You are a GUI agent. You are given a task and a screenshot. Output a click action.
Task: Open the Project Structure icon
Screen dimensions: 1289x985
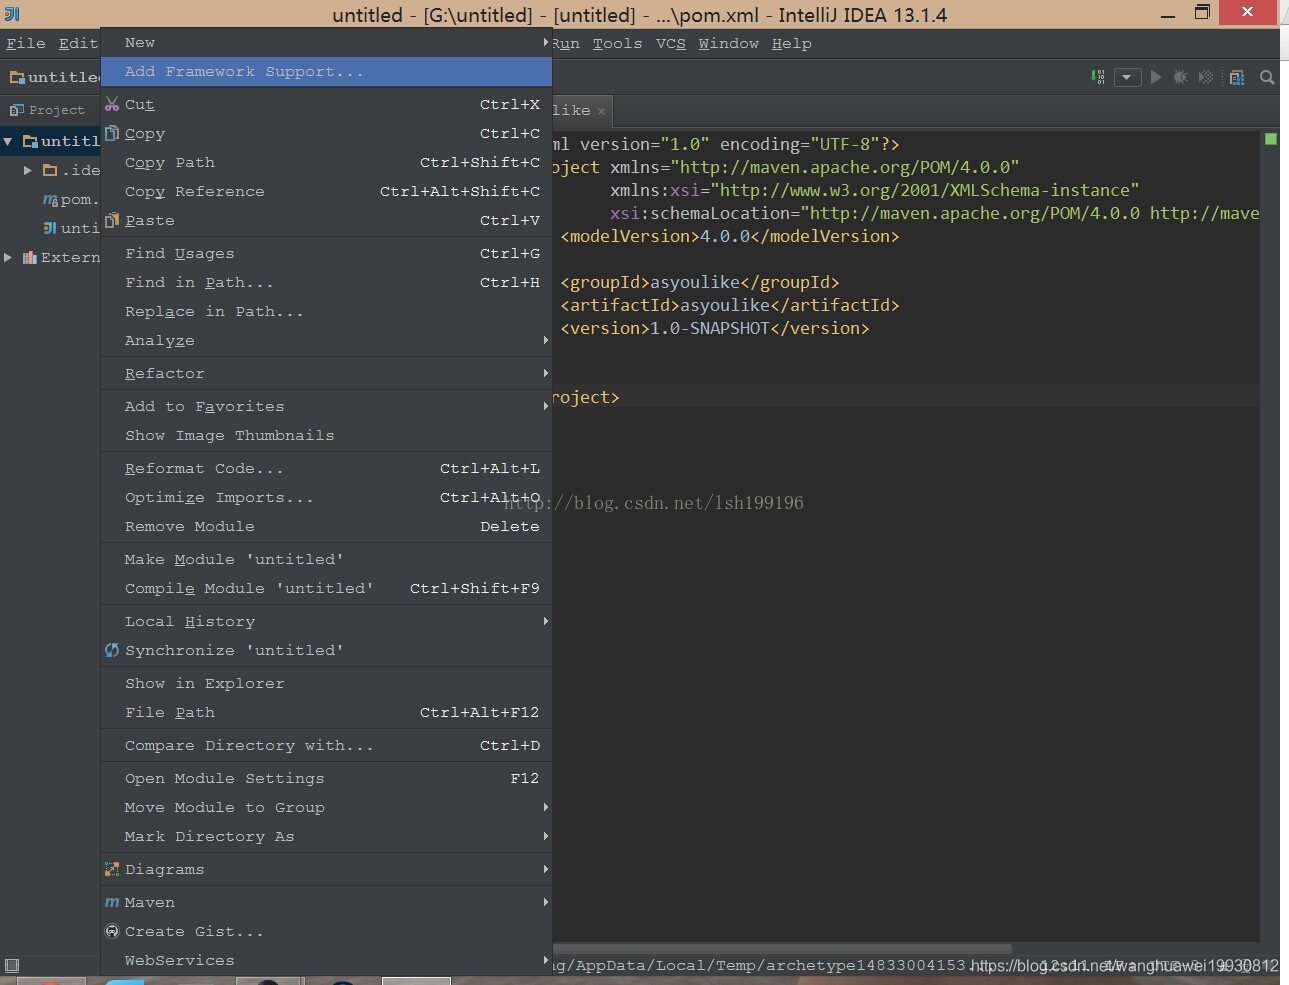click(x=1237, y=77)
